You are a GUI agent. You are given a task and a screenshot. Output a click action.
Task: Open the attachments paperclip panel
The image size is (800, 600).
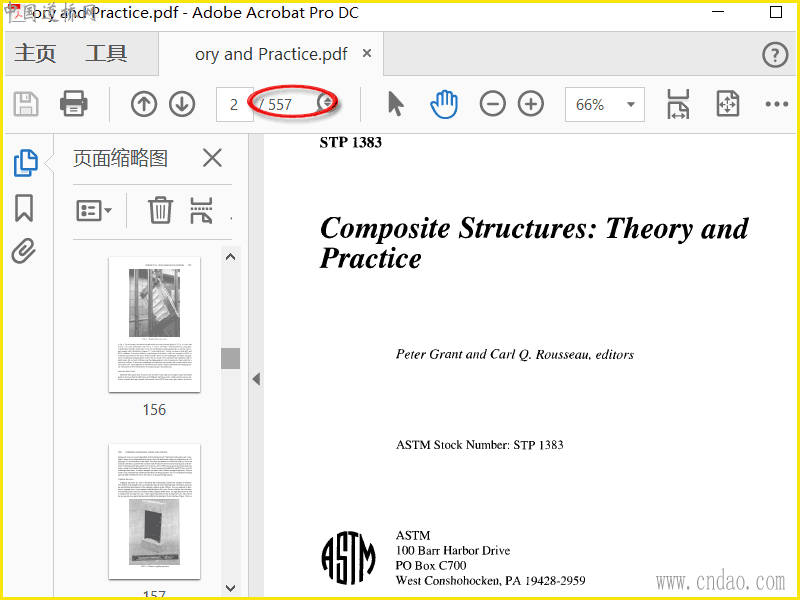tap(24, 251)
